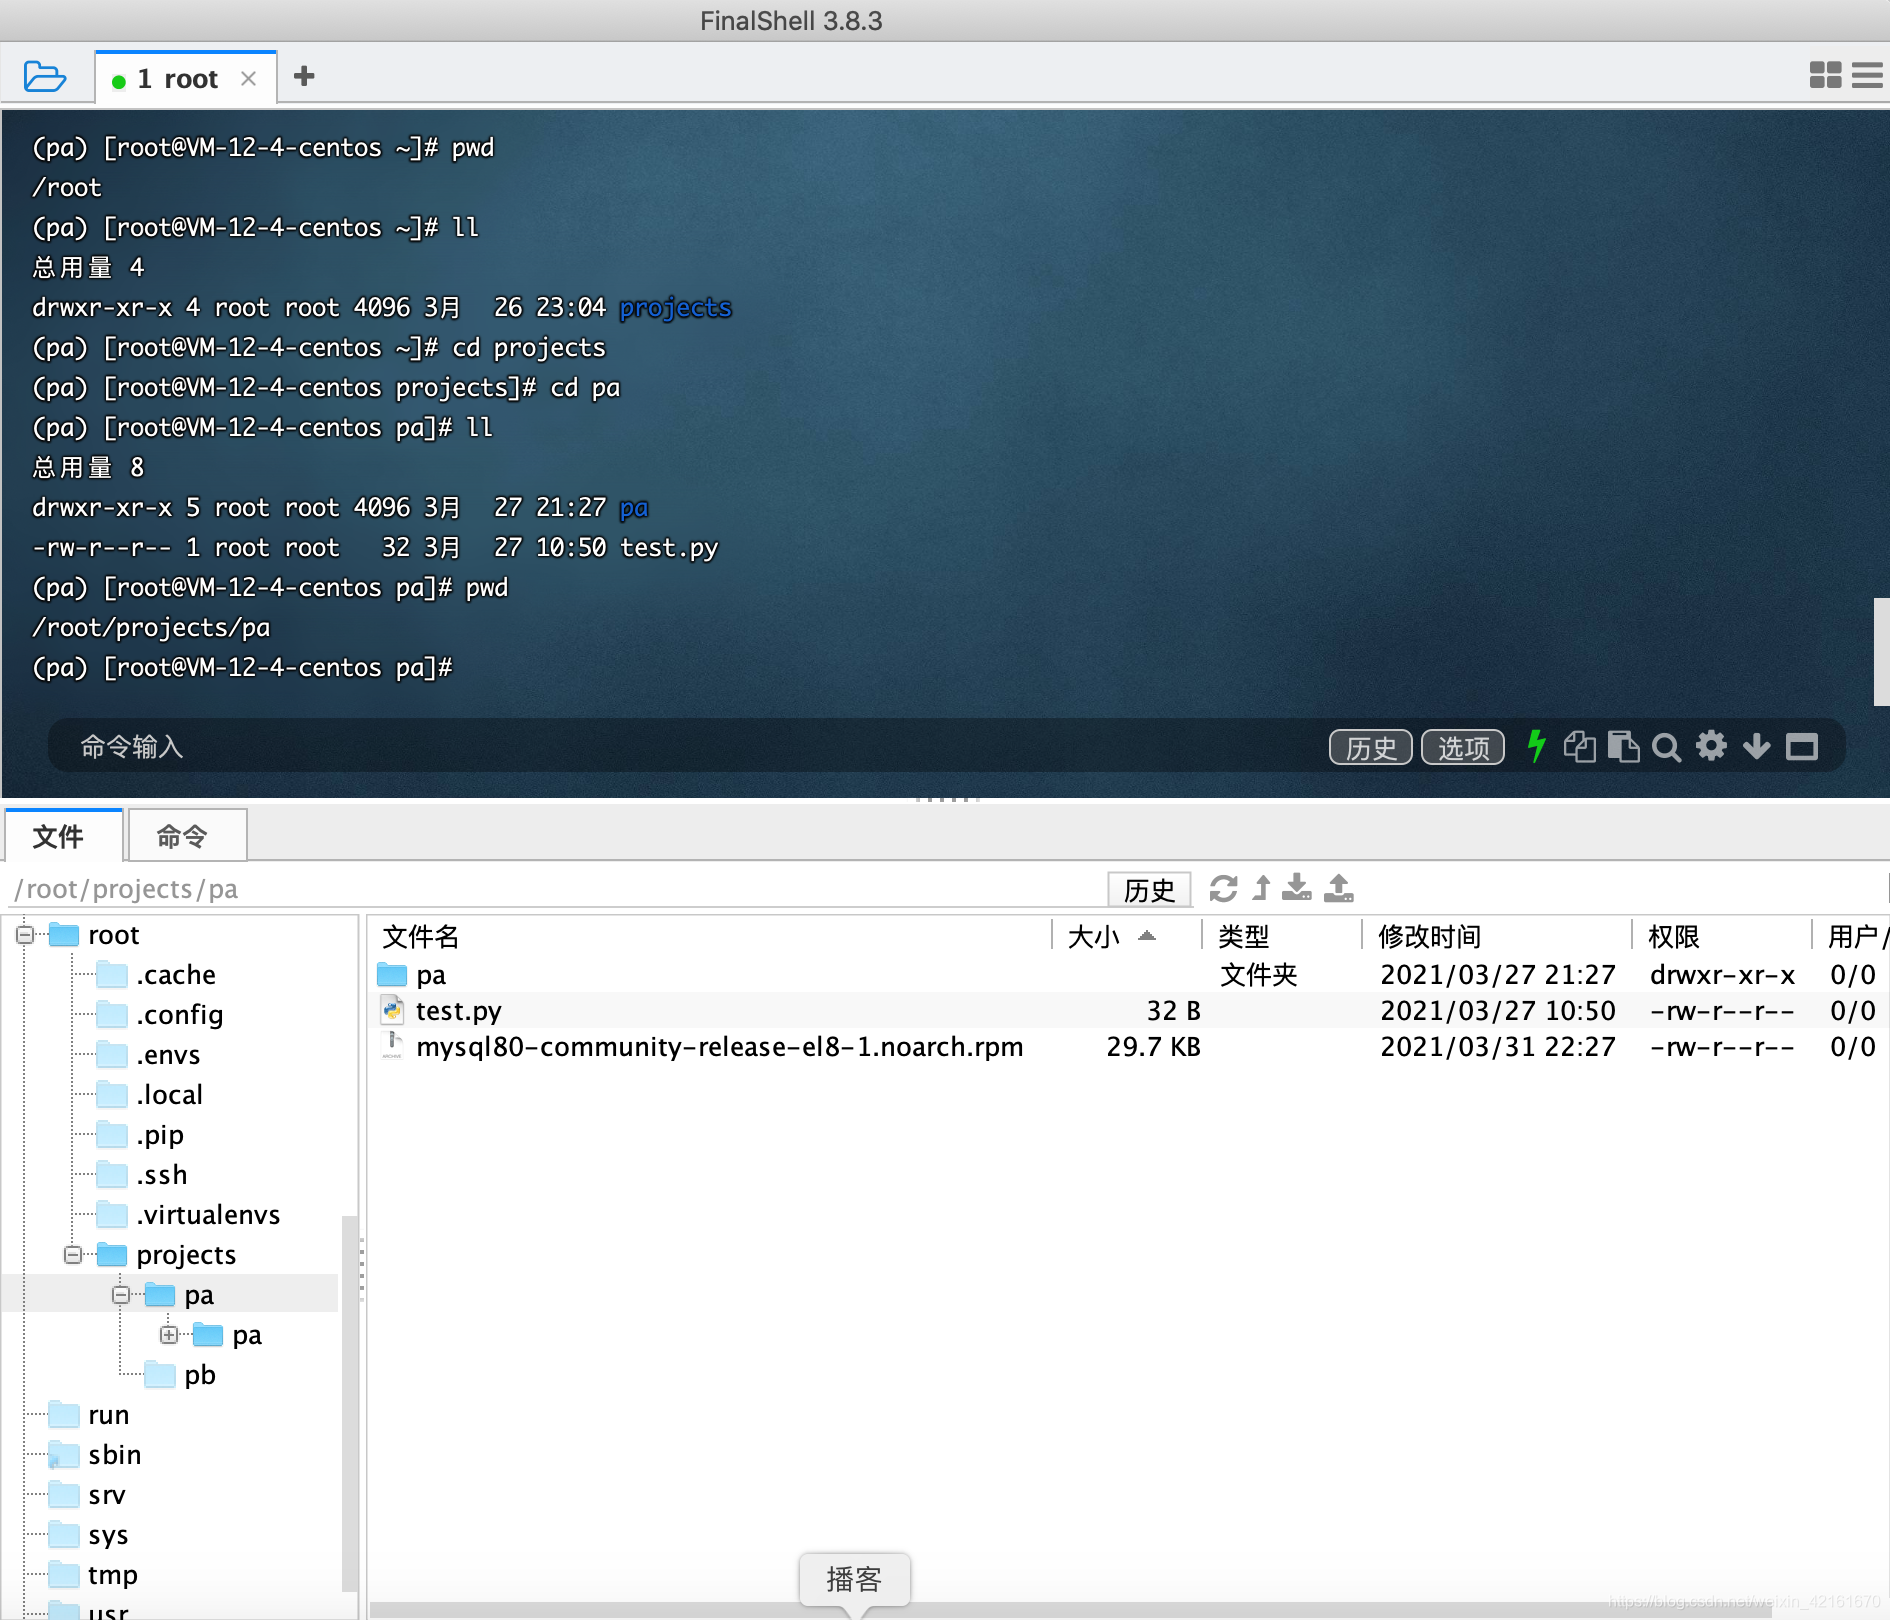The width and height of the screenshot is (1890, 1620).
Task: Click the rpm archive file icon
Action: coord(392,1046)
